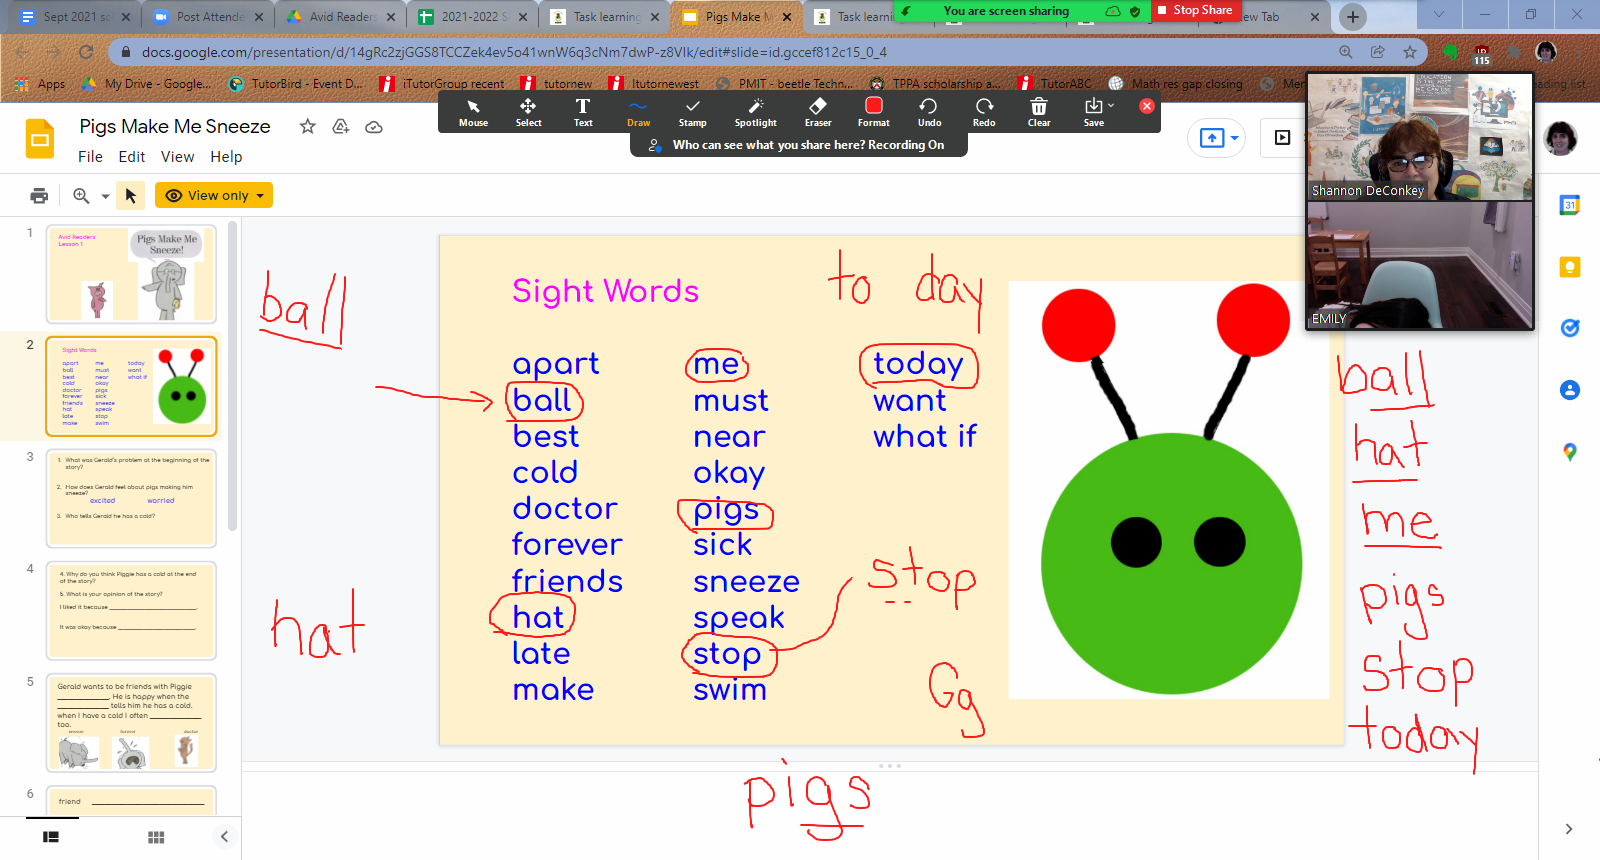Select slide 3 questions thumbnail

coord(131,498)
